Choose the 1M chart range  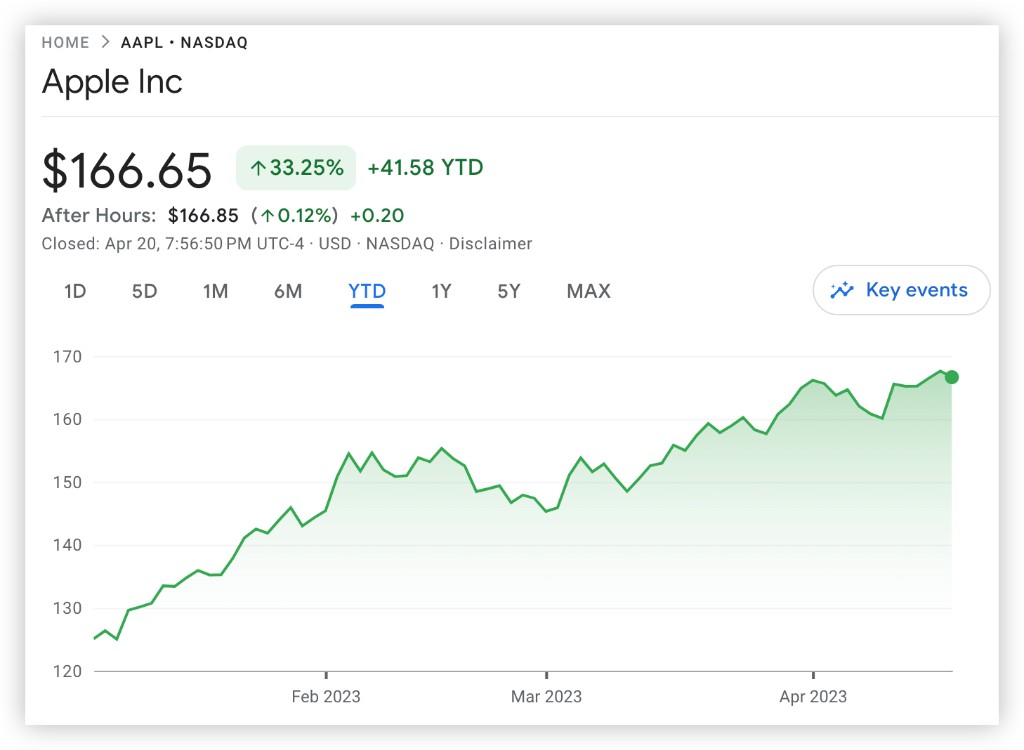click(x=215, y=292)
